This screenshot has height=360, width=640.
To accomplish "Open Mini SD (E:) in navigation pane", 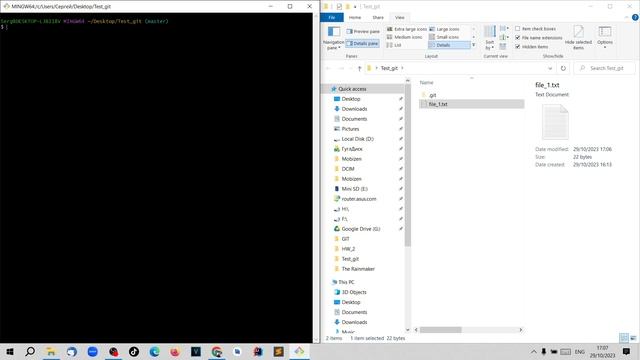I will click(354, 189).
